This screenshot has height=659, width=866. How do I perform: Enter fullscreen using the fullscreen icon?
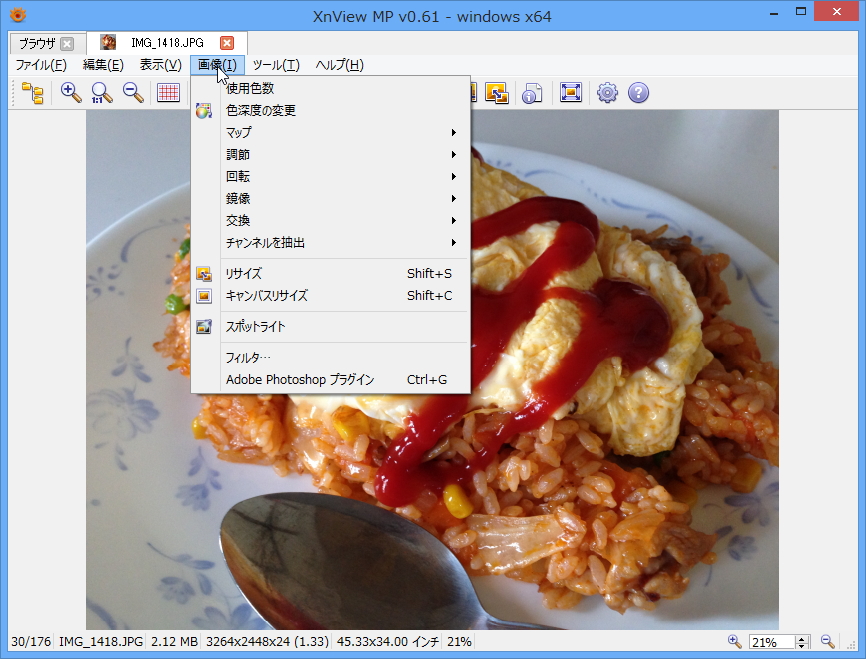(x=570, y=92)
